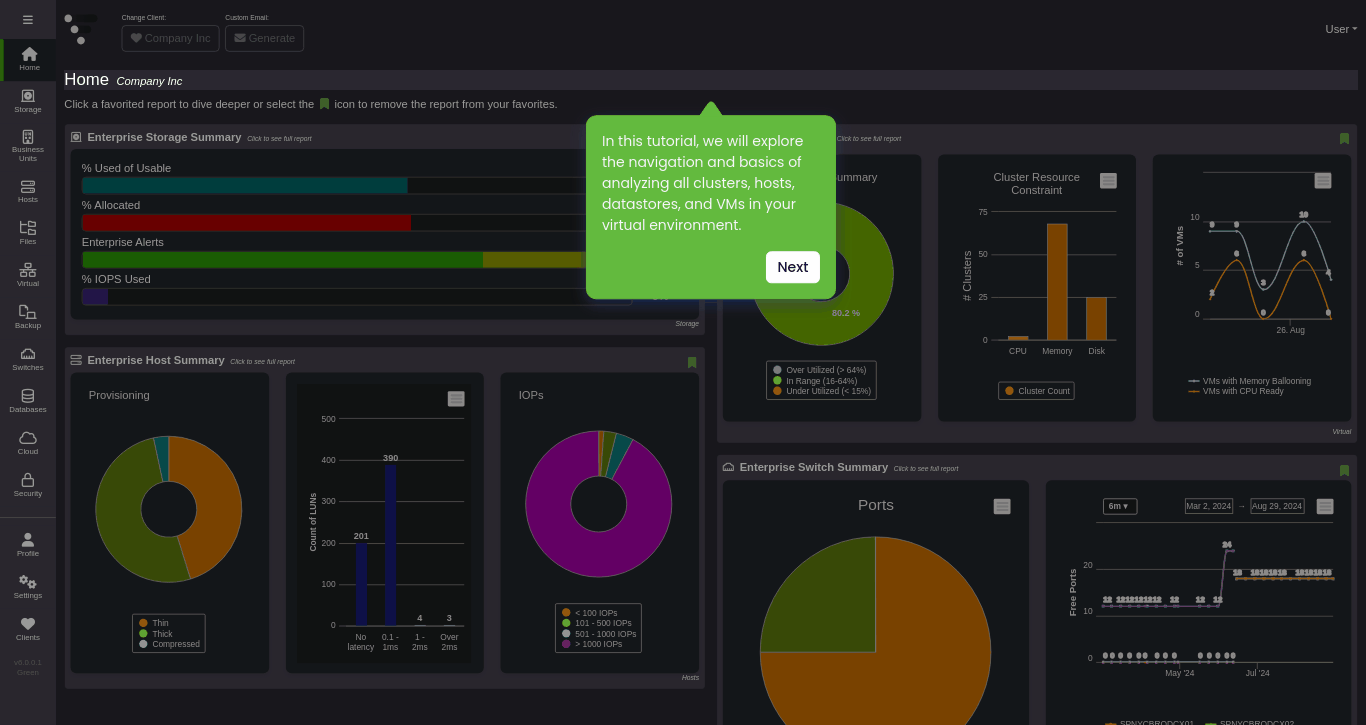
Task: Click Next in the tutorial popup
Action: tap(793, 267)
